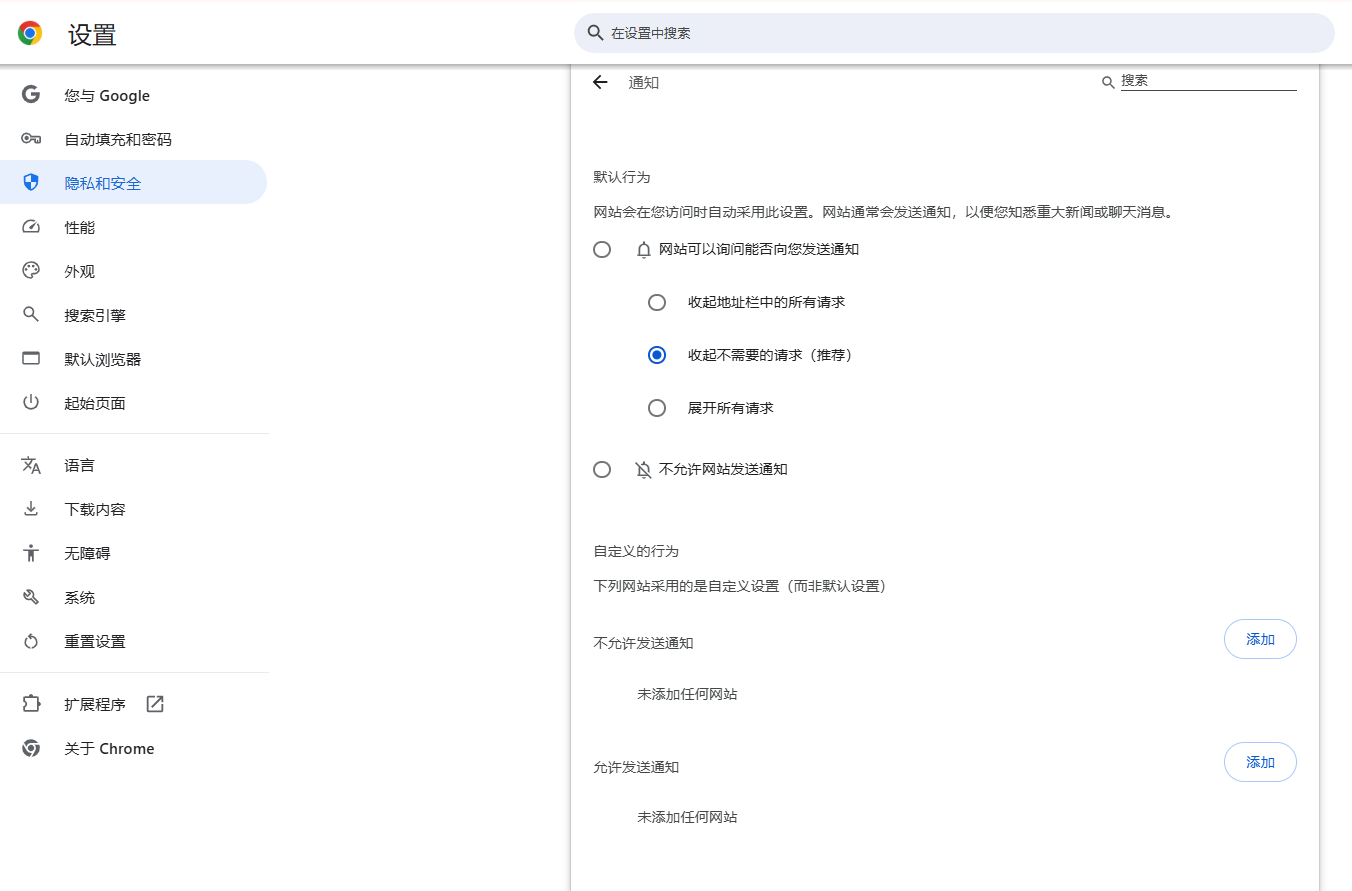Click the 设置 page title
Screen dimensions: 1352x891
tap(92, 35)
